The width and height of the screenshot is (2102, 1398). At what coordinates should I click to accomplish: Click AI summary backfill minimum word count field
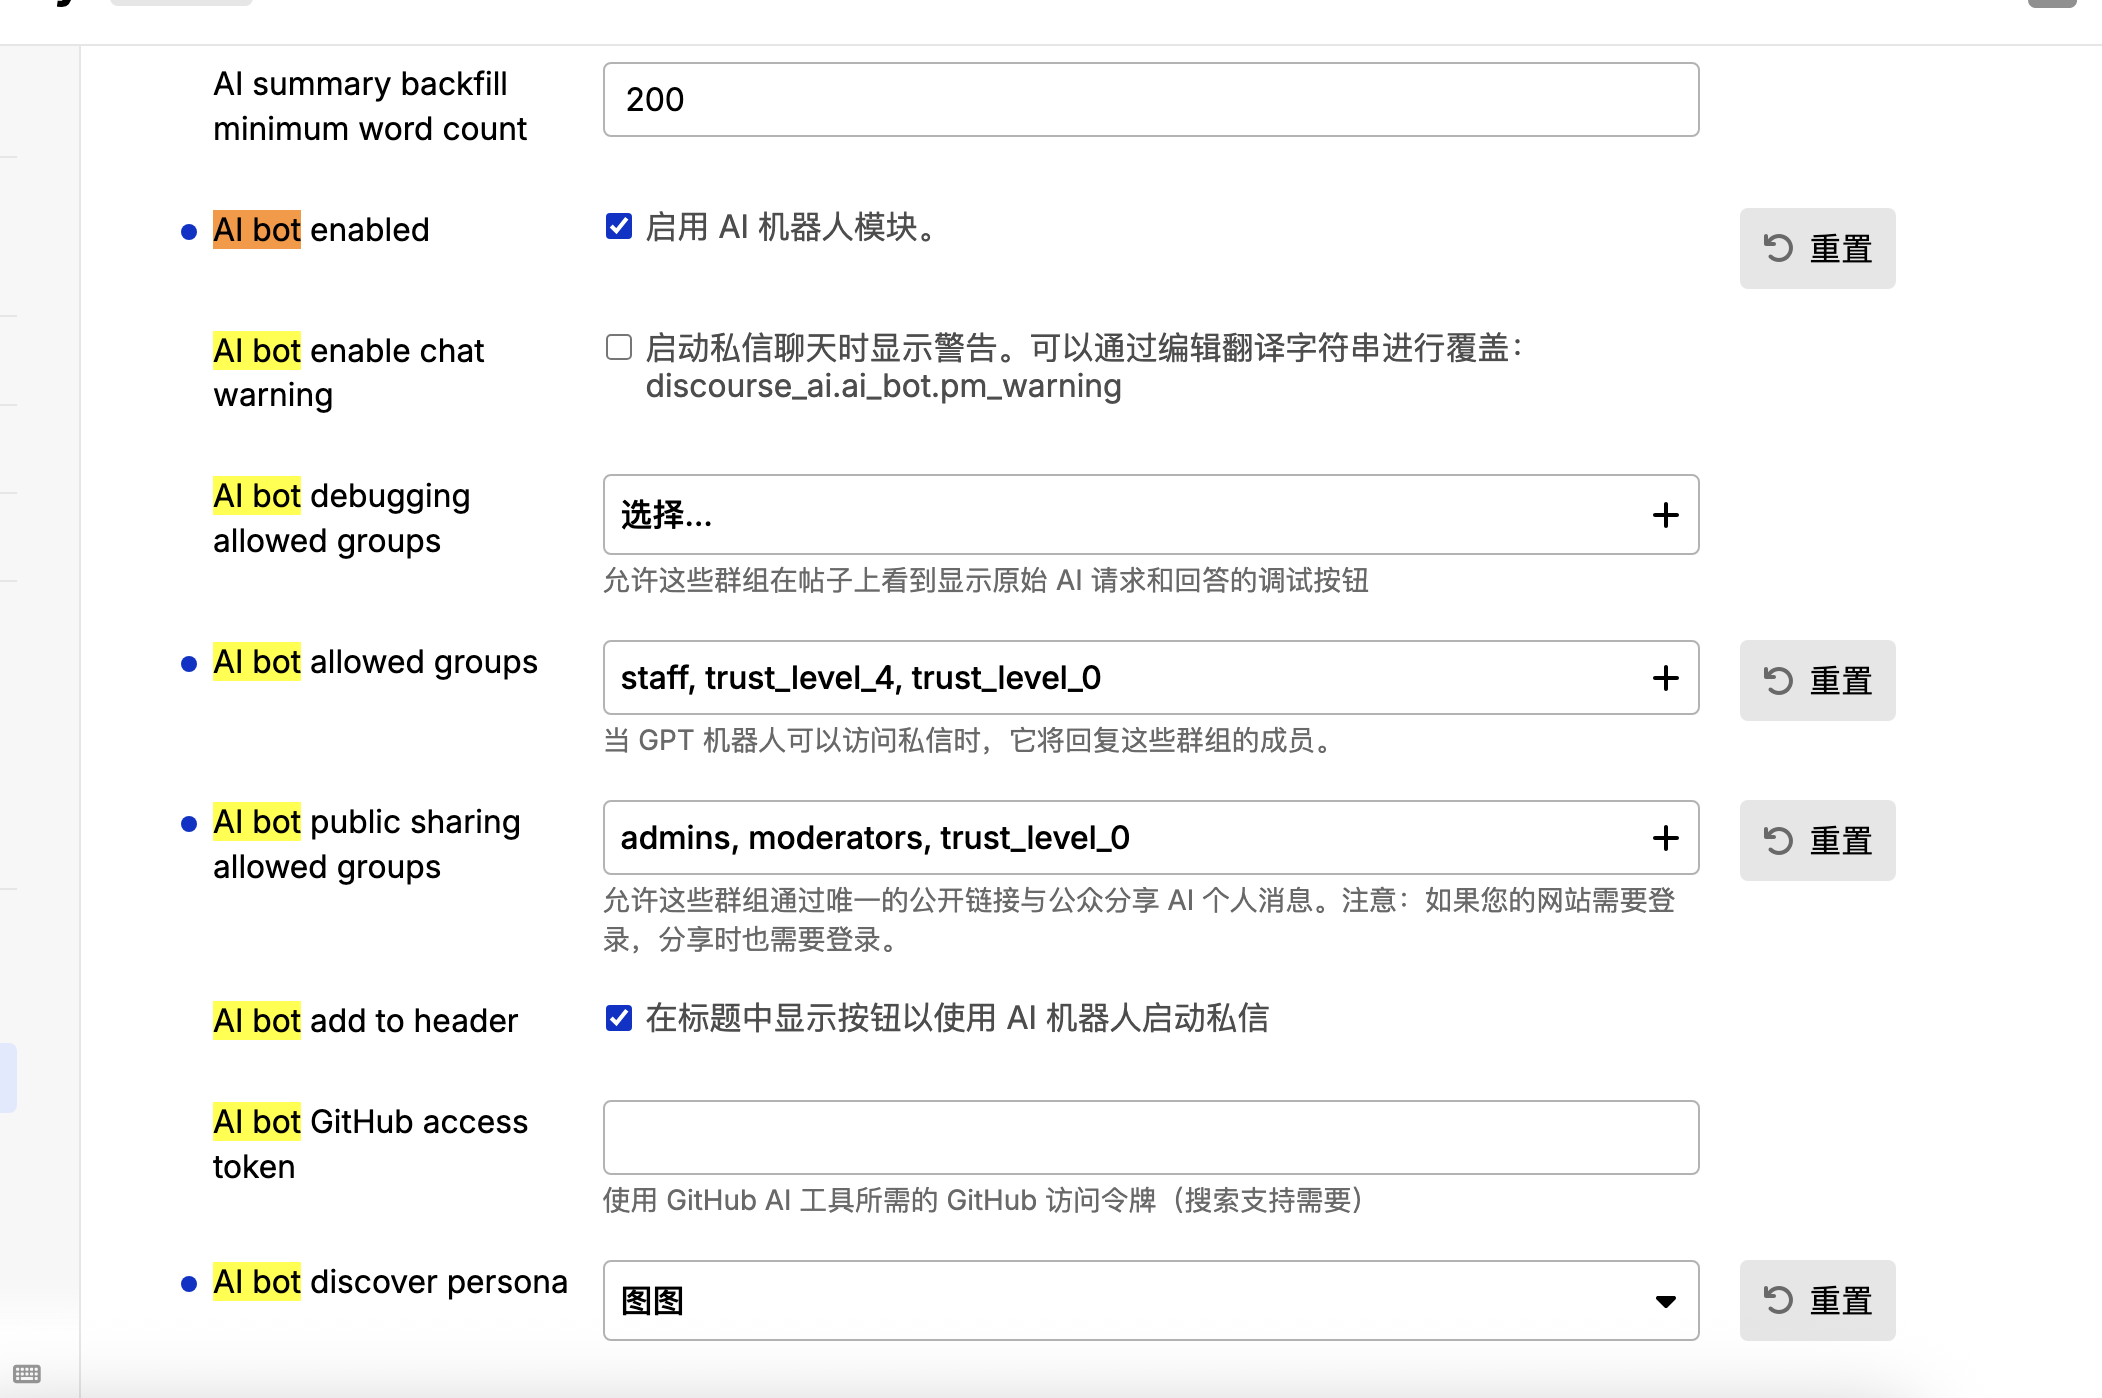[x=1150, y=100]
